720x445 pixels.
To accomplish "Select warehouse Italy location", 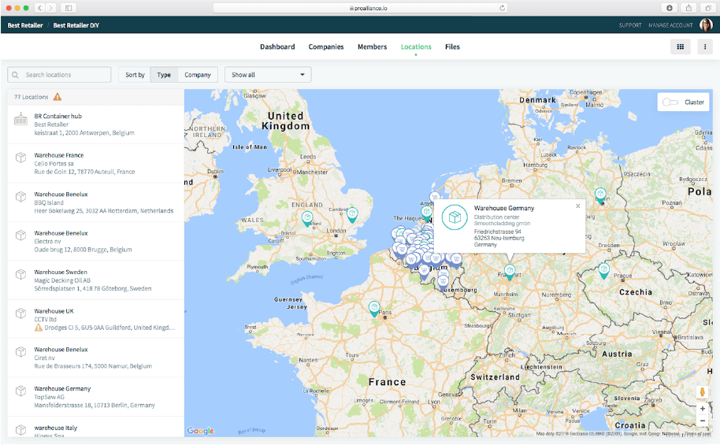I will click(96, 427).
